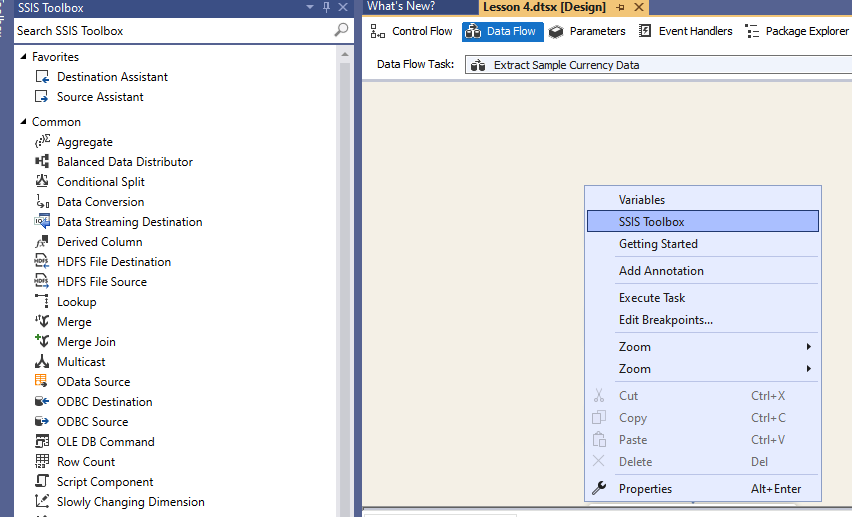
Task: Select the Data Conversion icon
Action: point(42,202)
